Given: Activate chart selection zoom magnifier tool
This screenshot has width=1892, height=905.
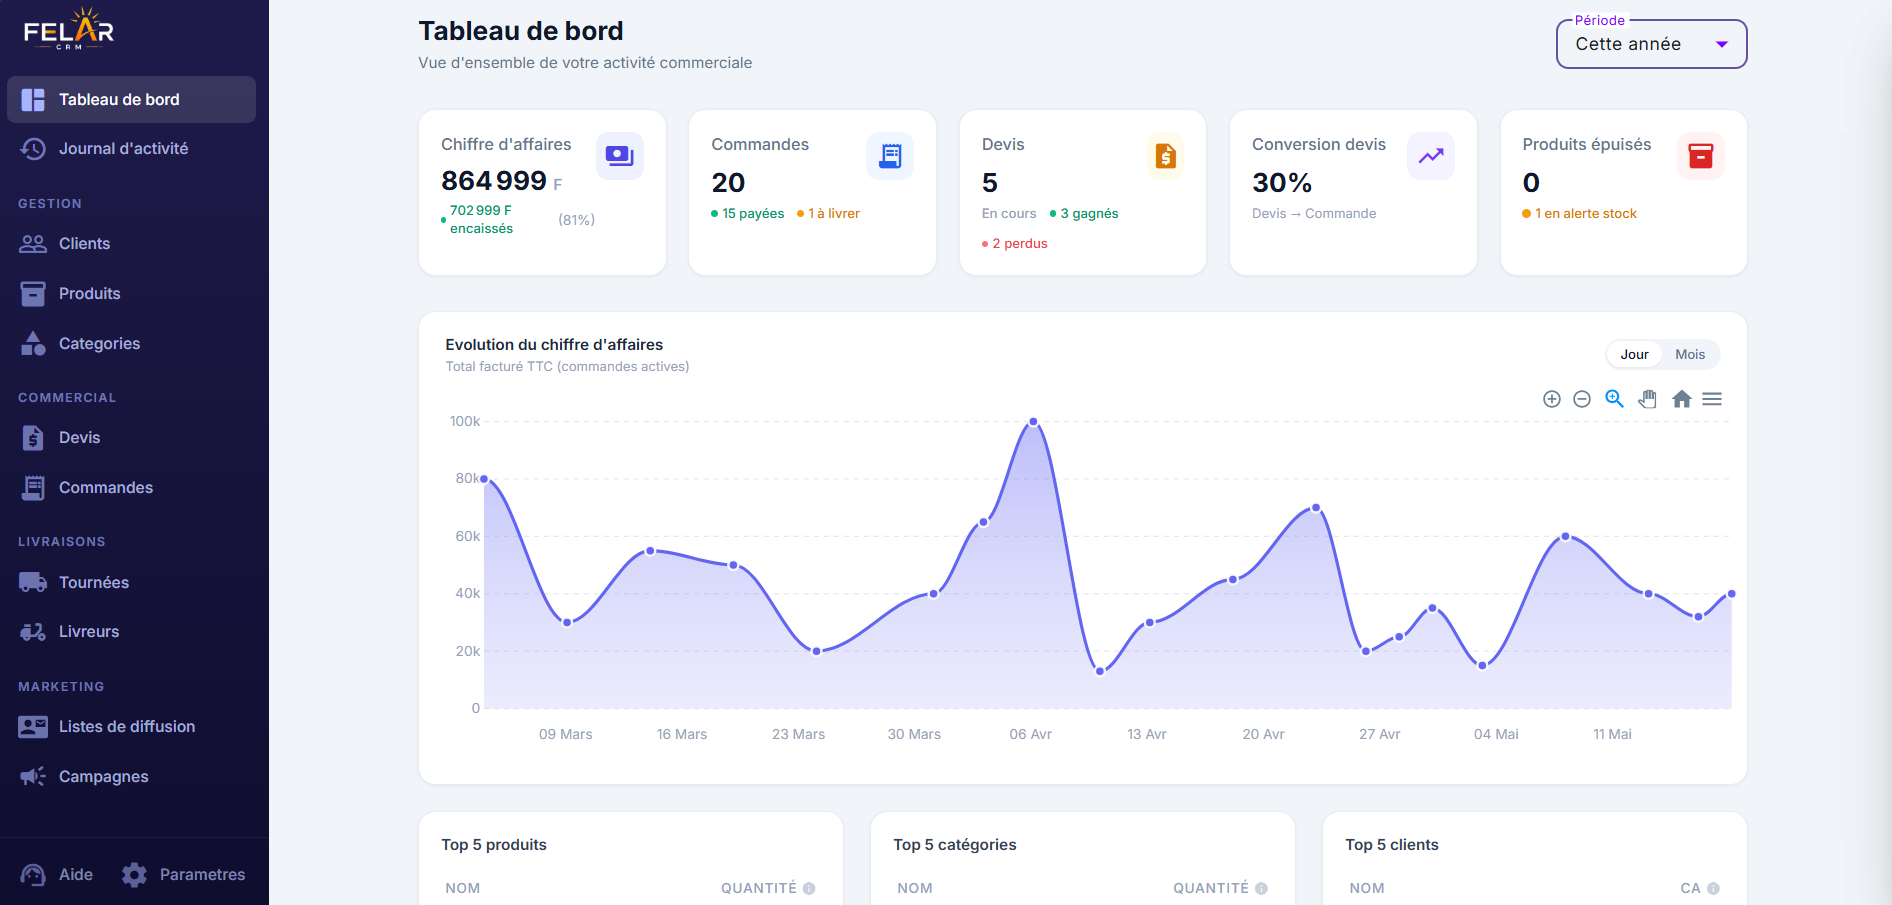Looking at the screenshot, I should point(1614,399).
